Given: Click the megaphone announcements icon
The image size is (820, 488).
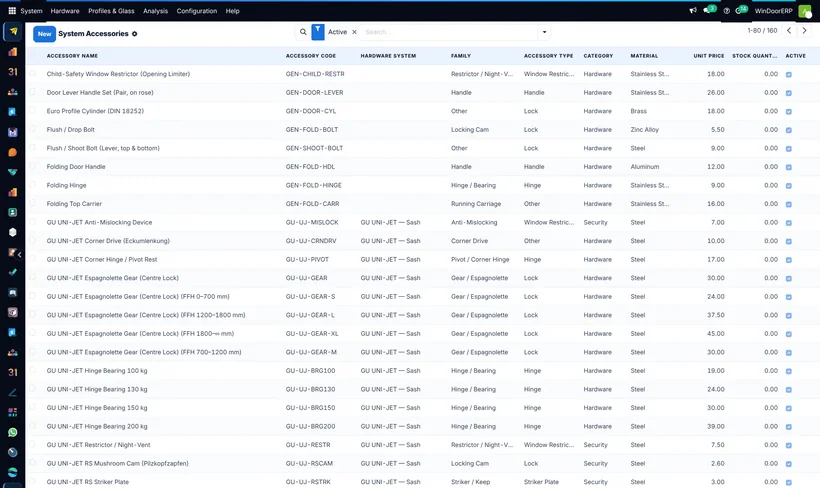Looking at the screenshot, I should point(693,10).
